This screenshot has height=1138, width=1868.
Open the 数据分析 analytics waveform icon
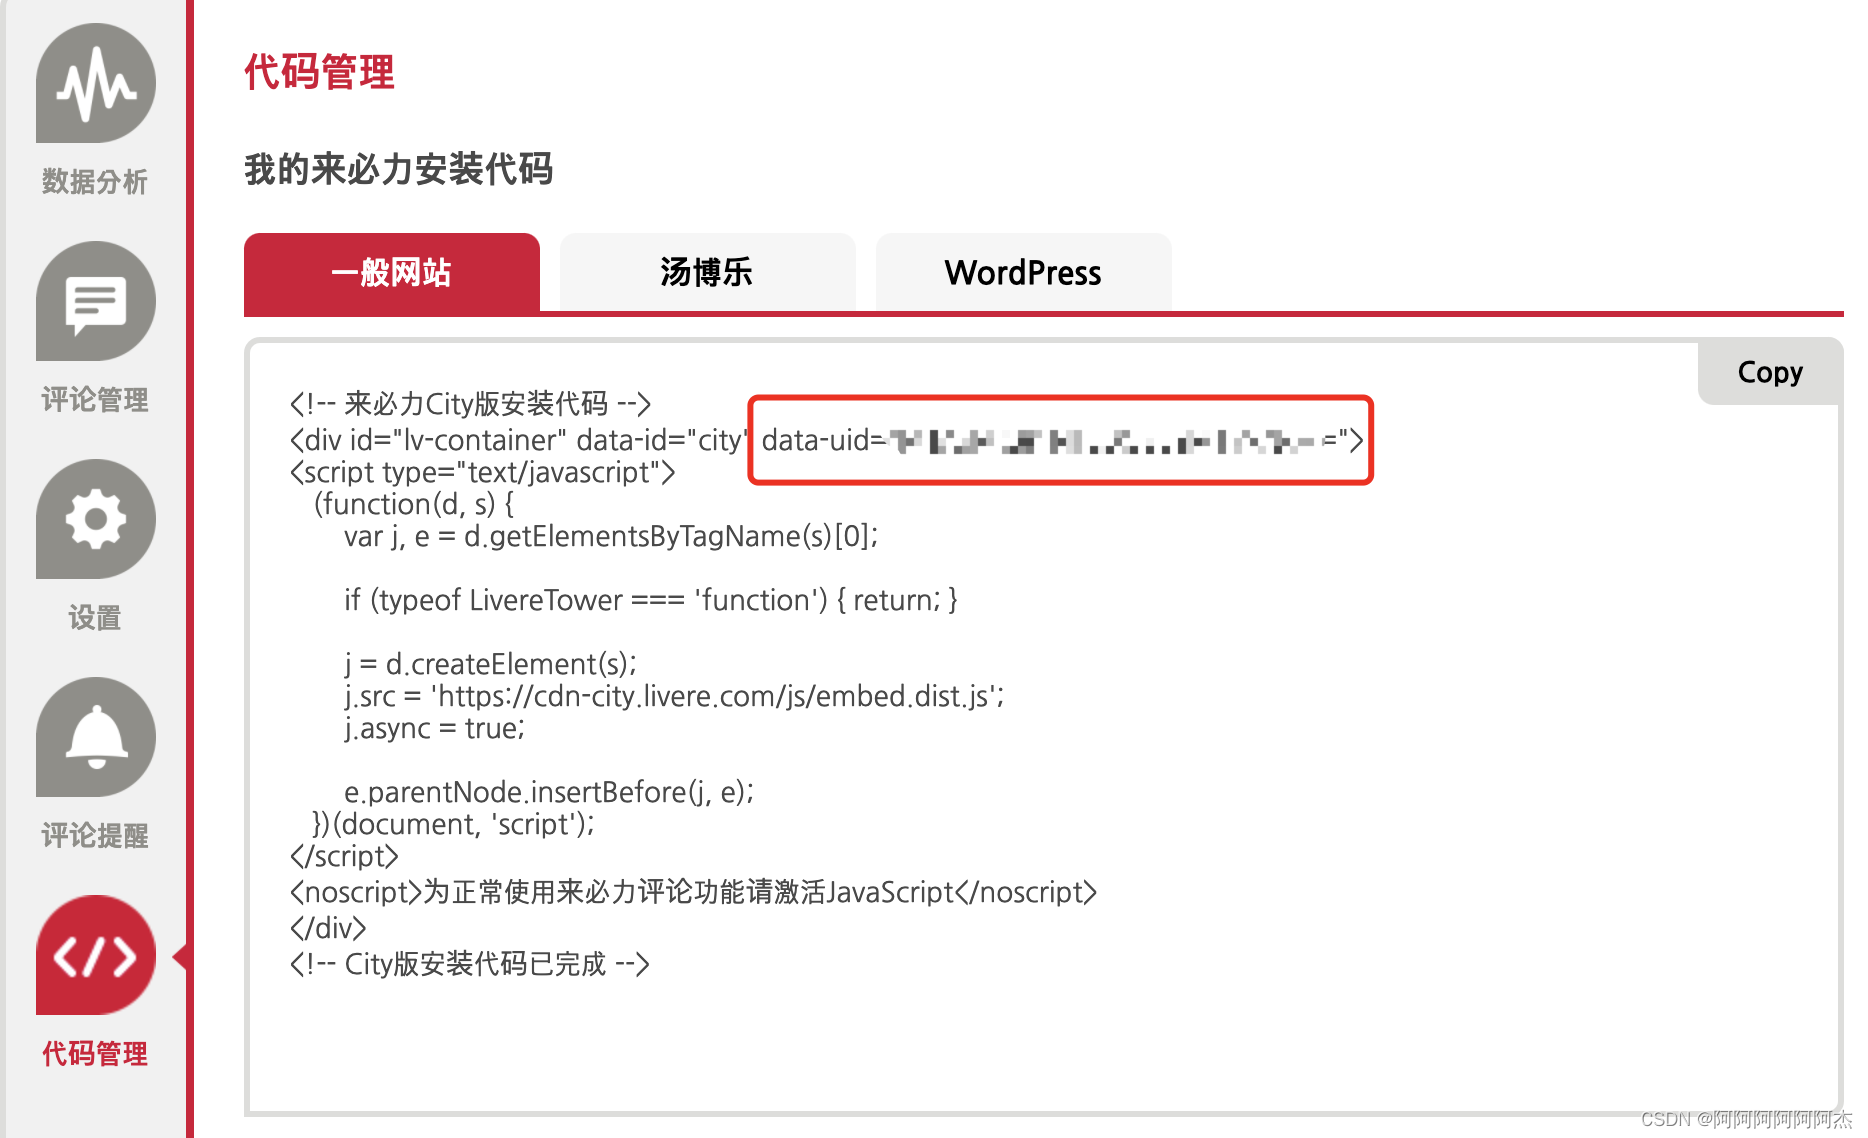point(96,83)
